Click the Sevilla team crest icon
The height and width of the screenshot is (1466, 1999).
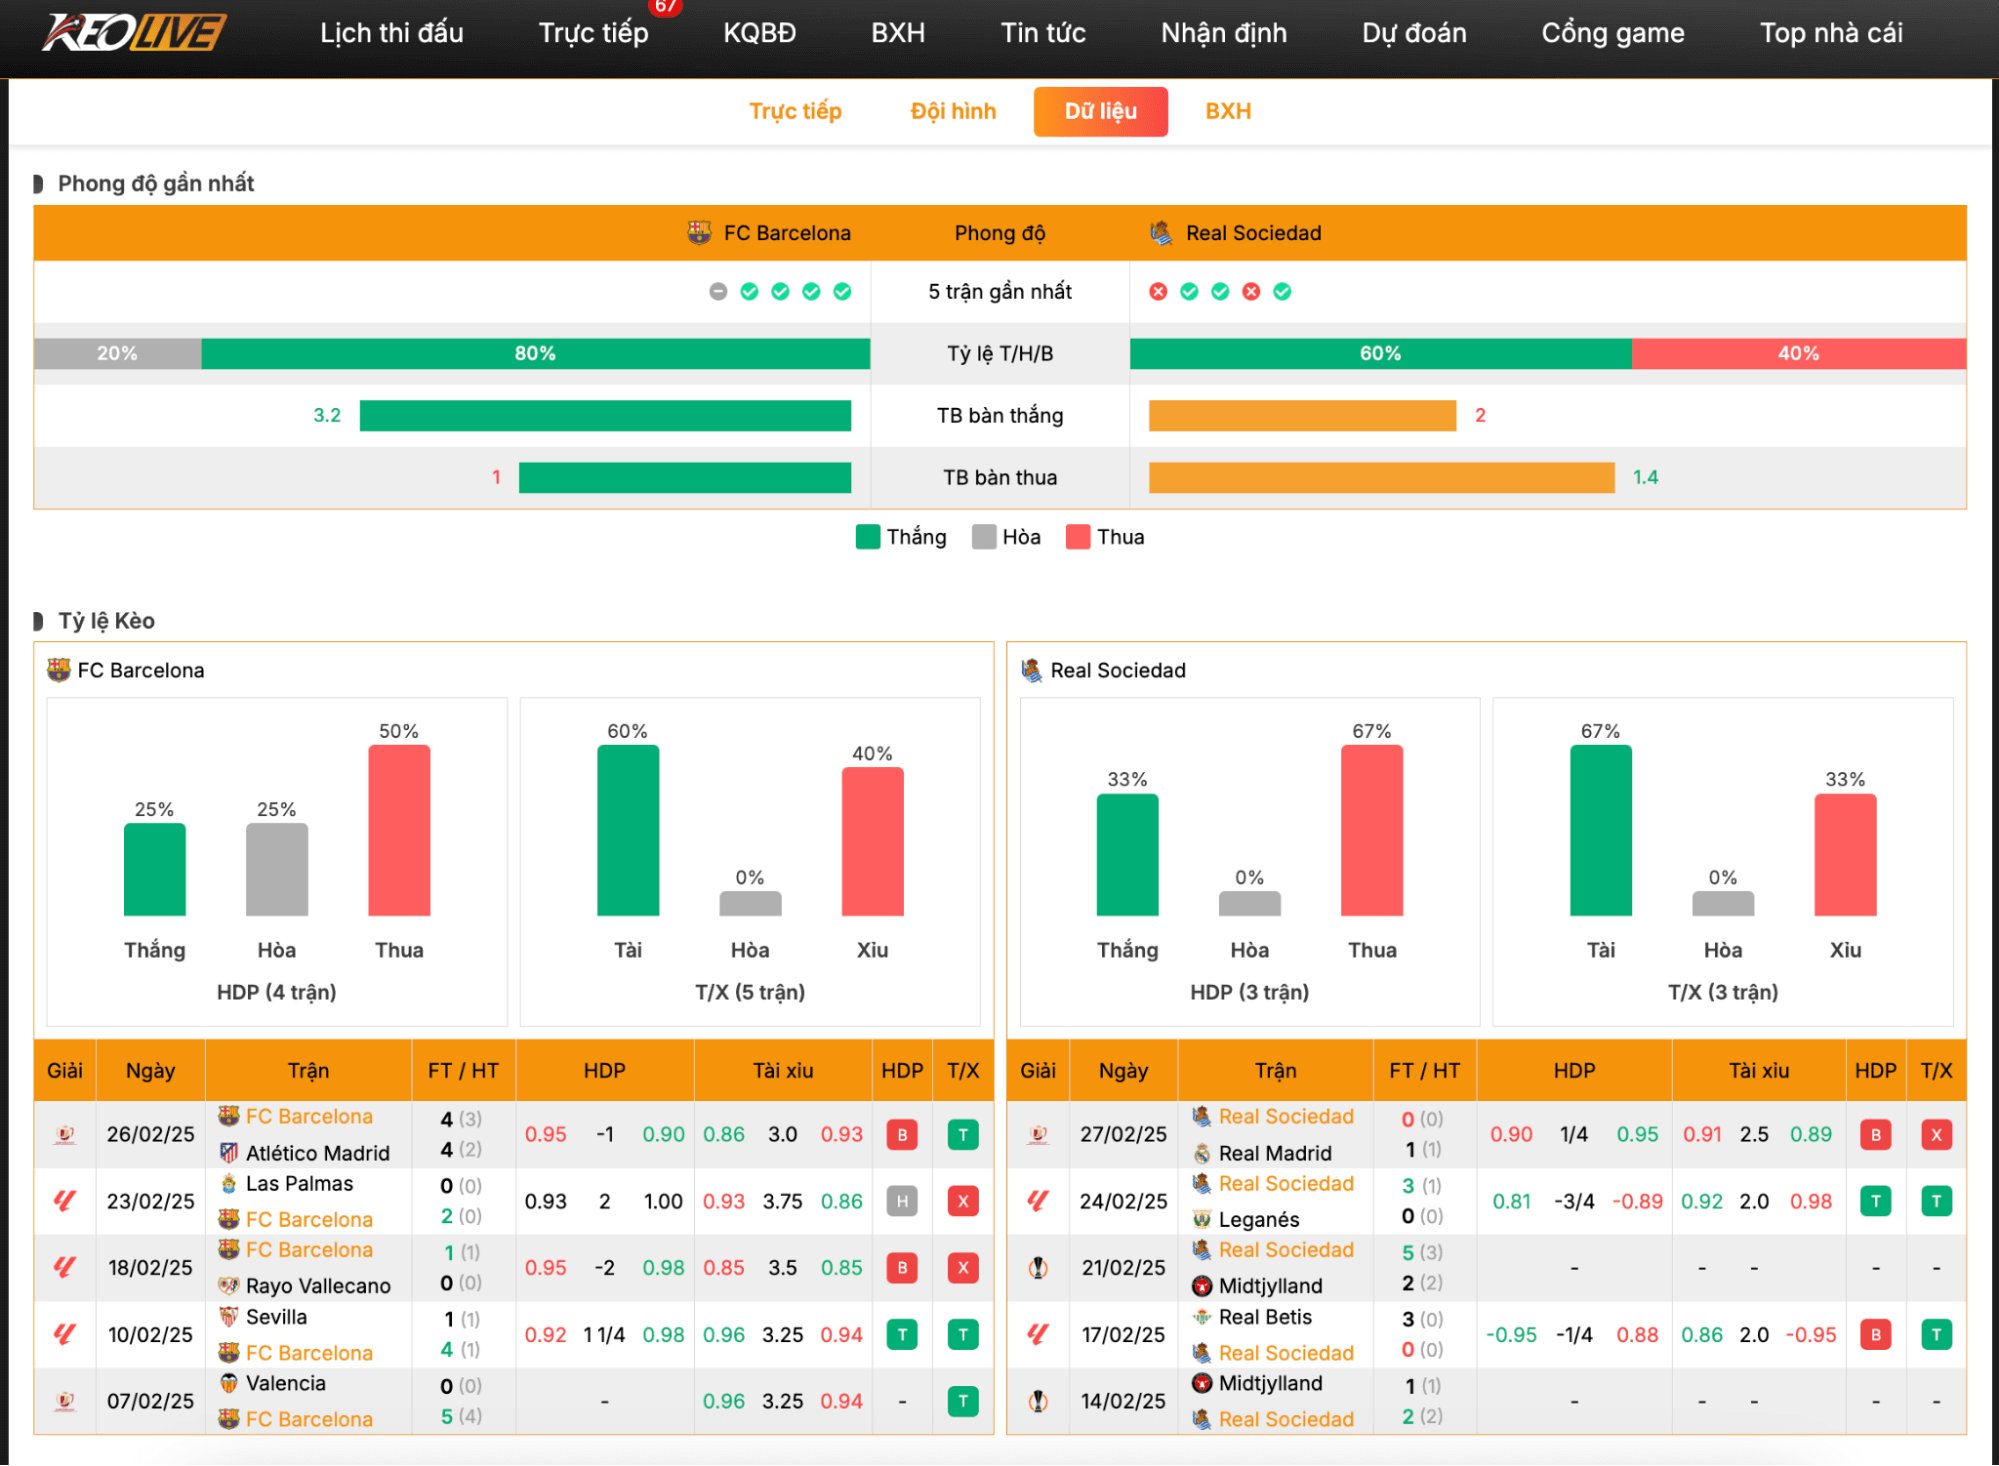(x=229, y=1317)
